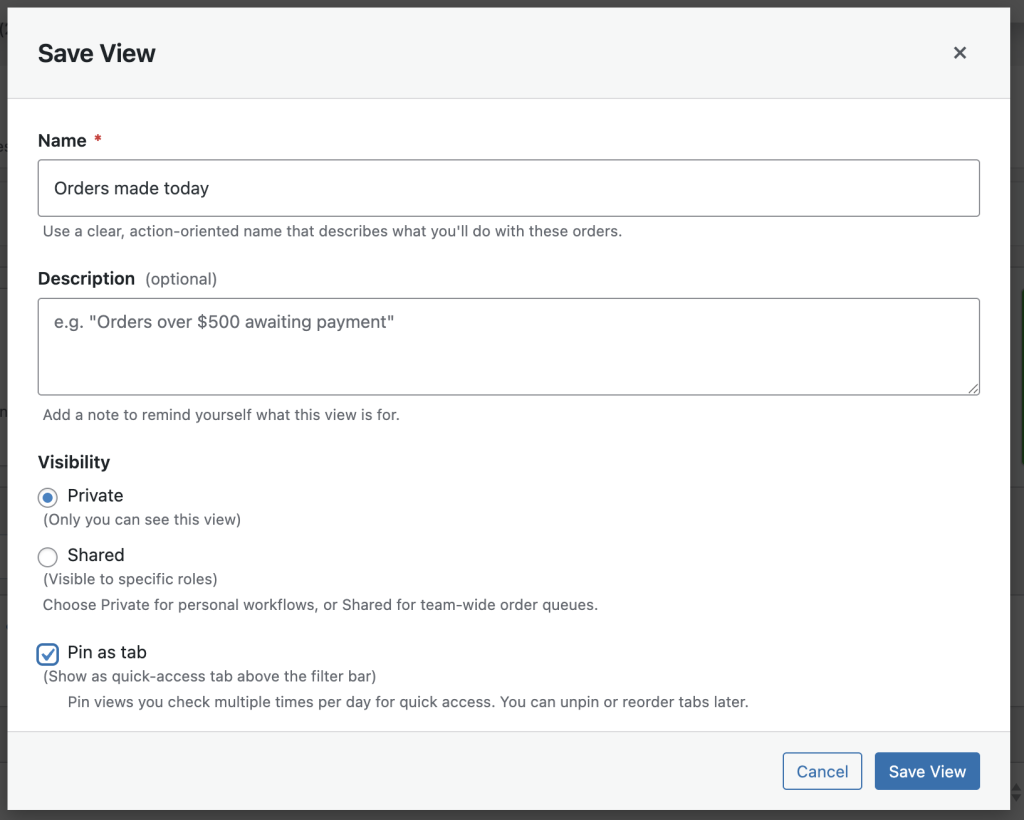
Task: Click the 'Only you can see this view' hint
Action: coord(142,520)
